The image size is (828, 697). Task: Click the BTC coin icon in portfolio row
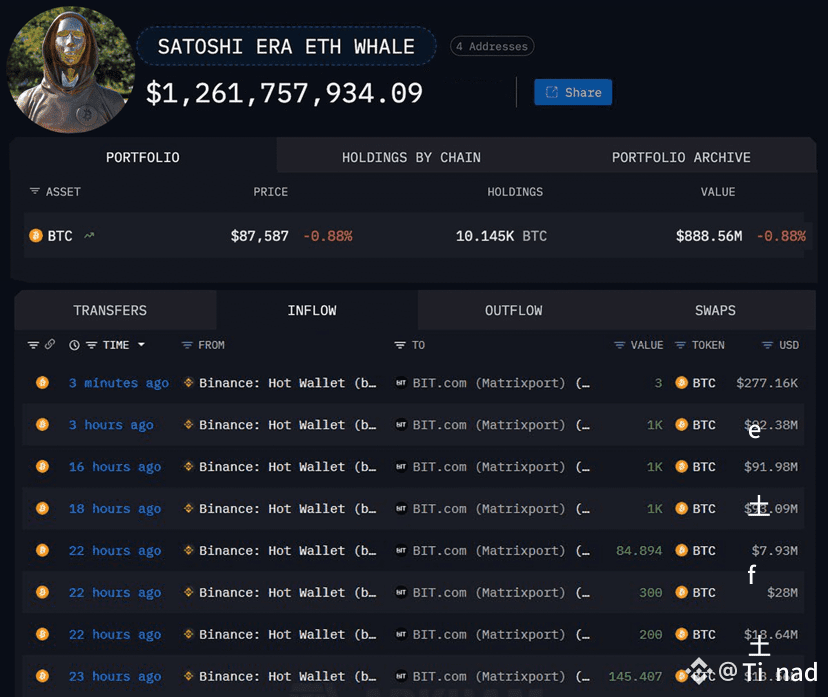[x=36, y=236]
